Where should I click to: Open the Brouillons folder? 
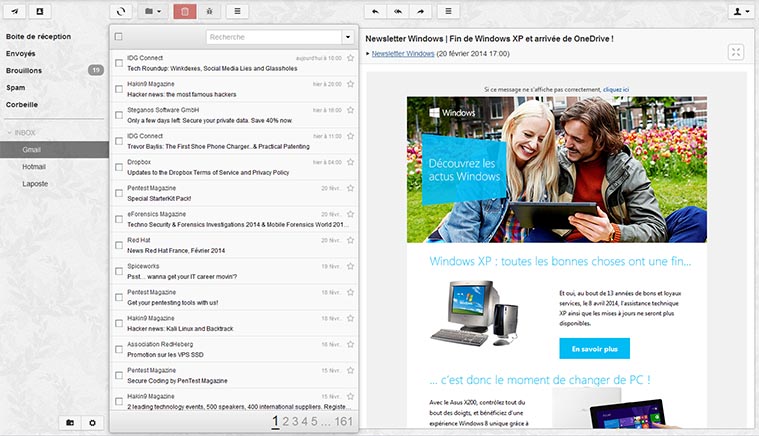[x=24, y=70]
